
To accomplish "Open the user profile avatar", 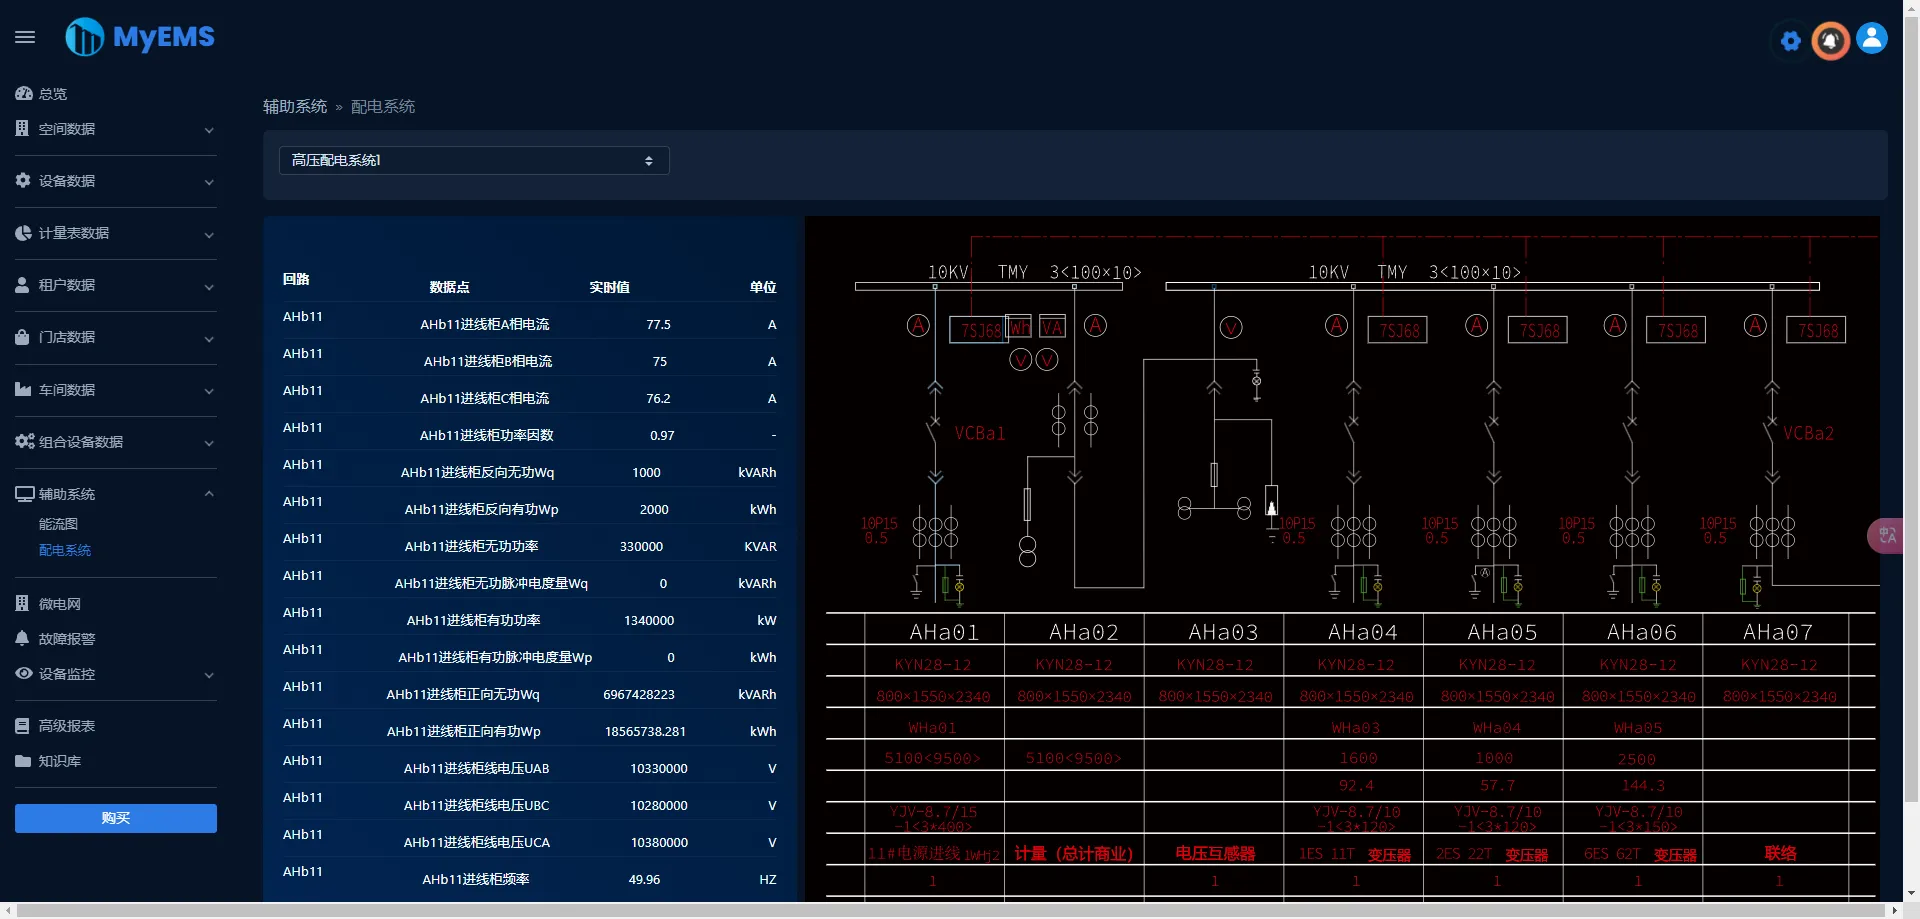I will pos(1872,38).
